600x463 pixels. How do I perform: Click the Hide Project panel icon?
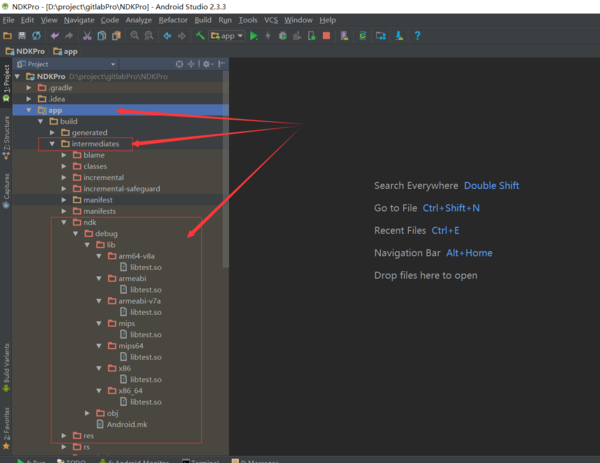click(222, 64)
